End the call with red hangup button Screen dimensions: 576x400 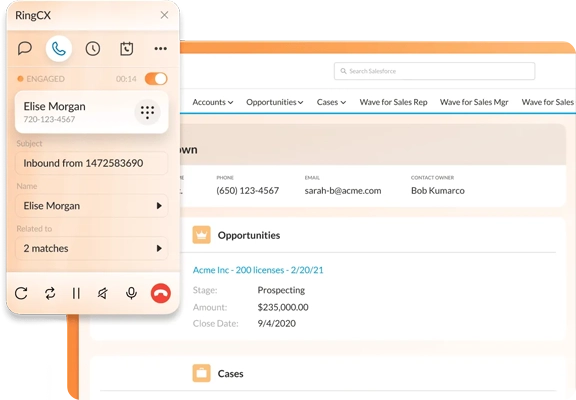161,293
